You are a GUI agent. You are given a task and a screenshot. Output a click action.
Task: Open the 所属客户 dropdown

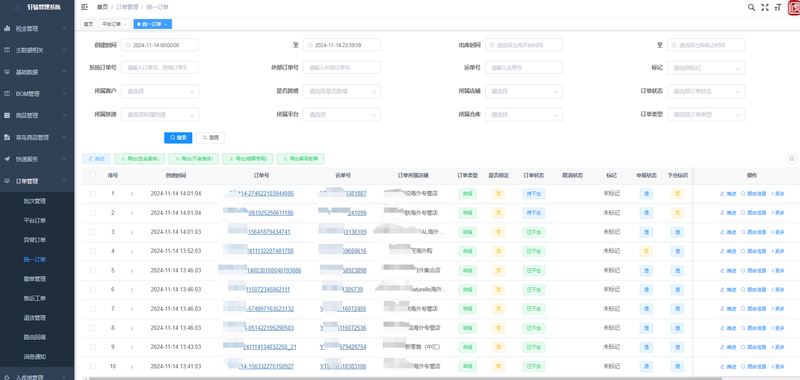[x=160, y=91]
